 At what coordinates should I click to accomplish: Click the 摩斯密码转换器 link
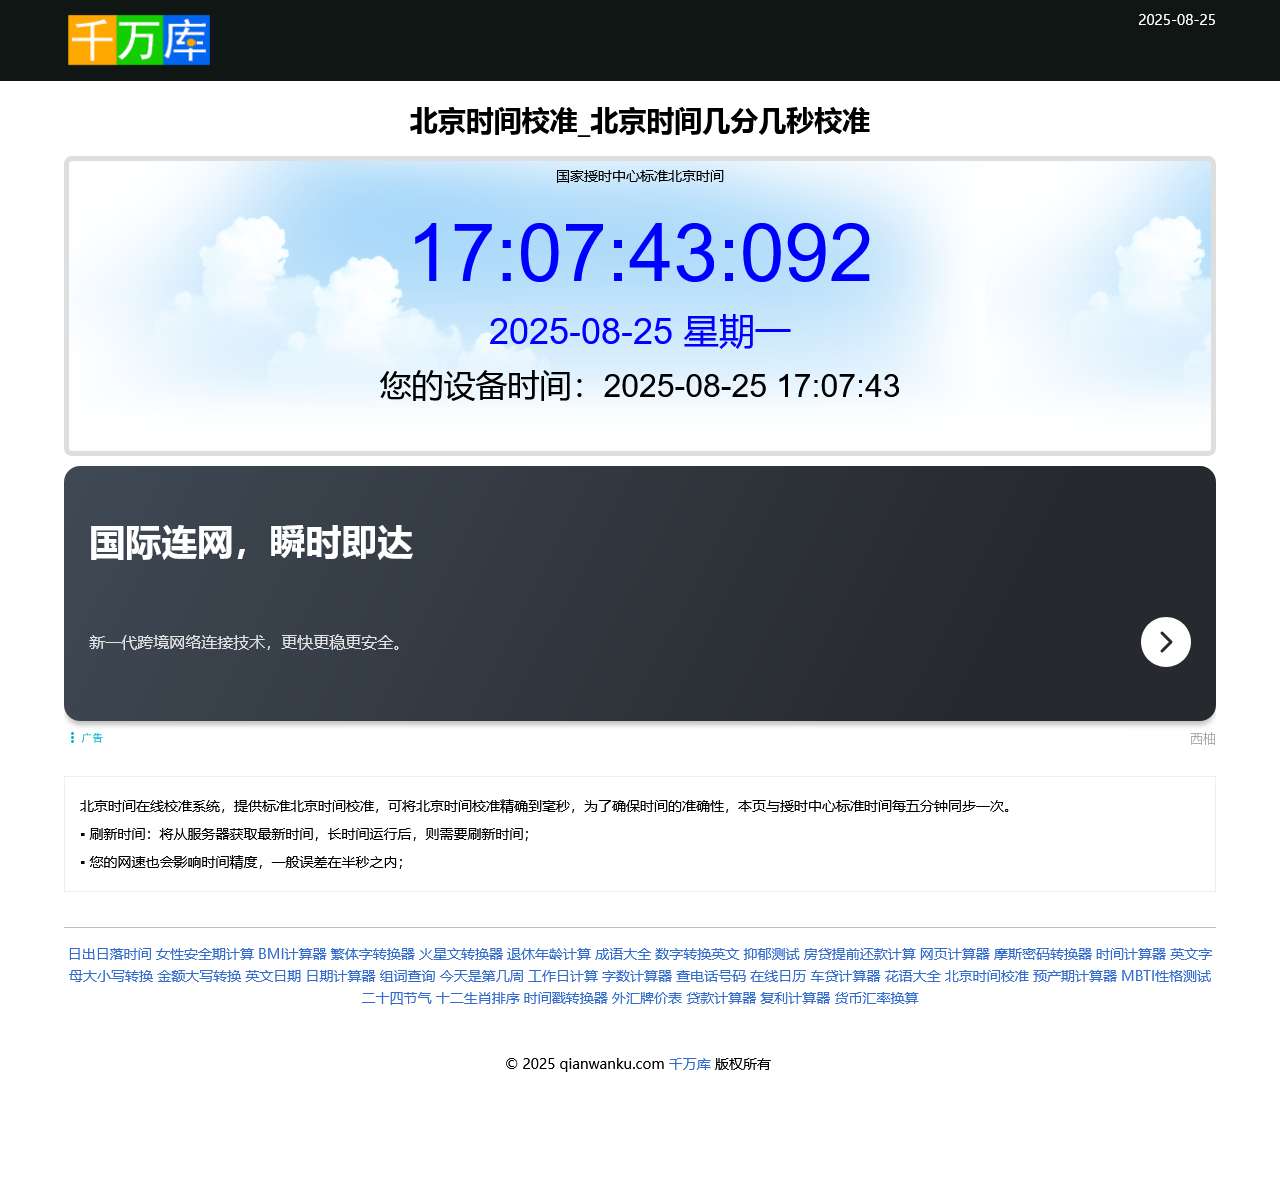1042,954
